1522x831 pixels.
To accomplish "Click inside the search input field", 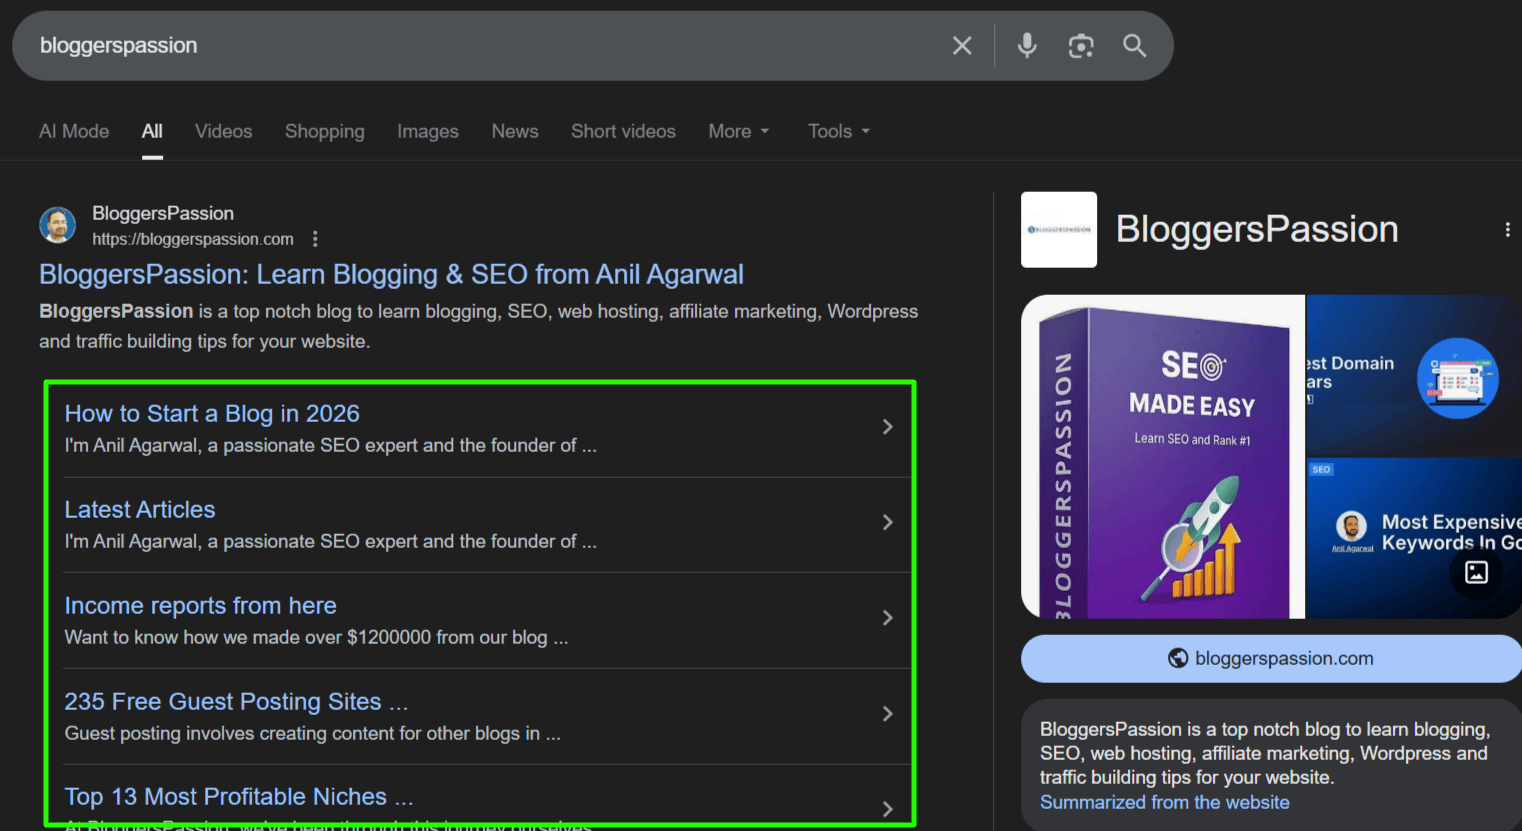I will [400, 45].
